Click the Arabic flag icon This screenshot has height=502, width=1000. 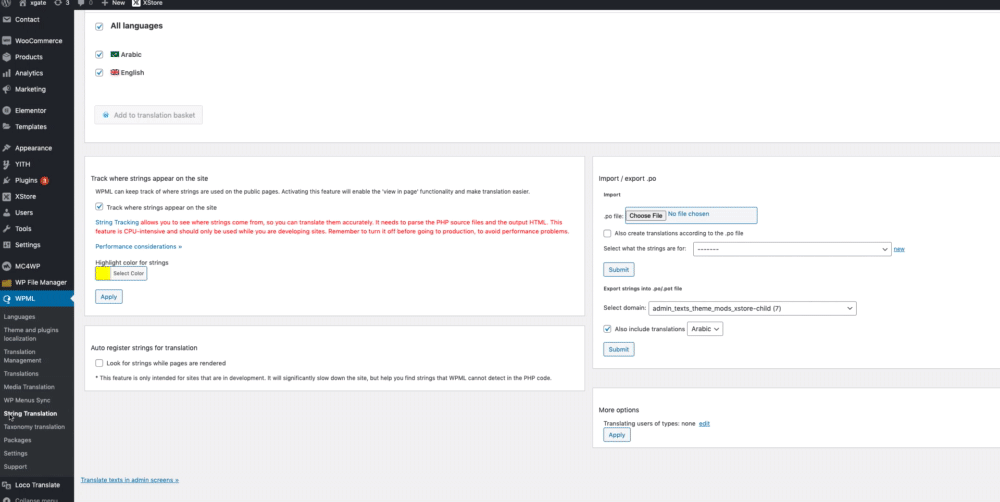pos(115,54)
